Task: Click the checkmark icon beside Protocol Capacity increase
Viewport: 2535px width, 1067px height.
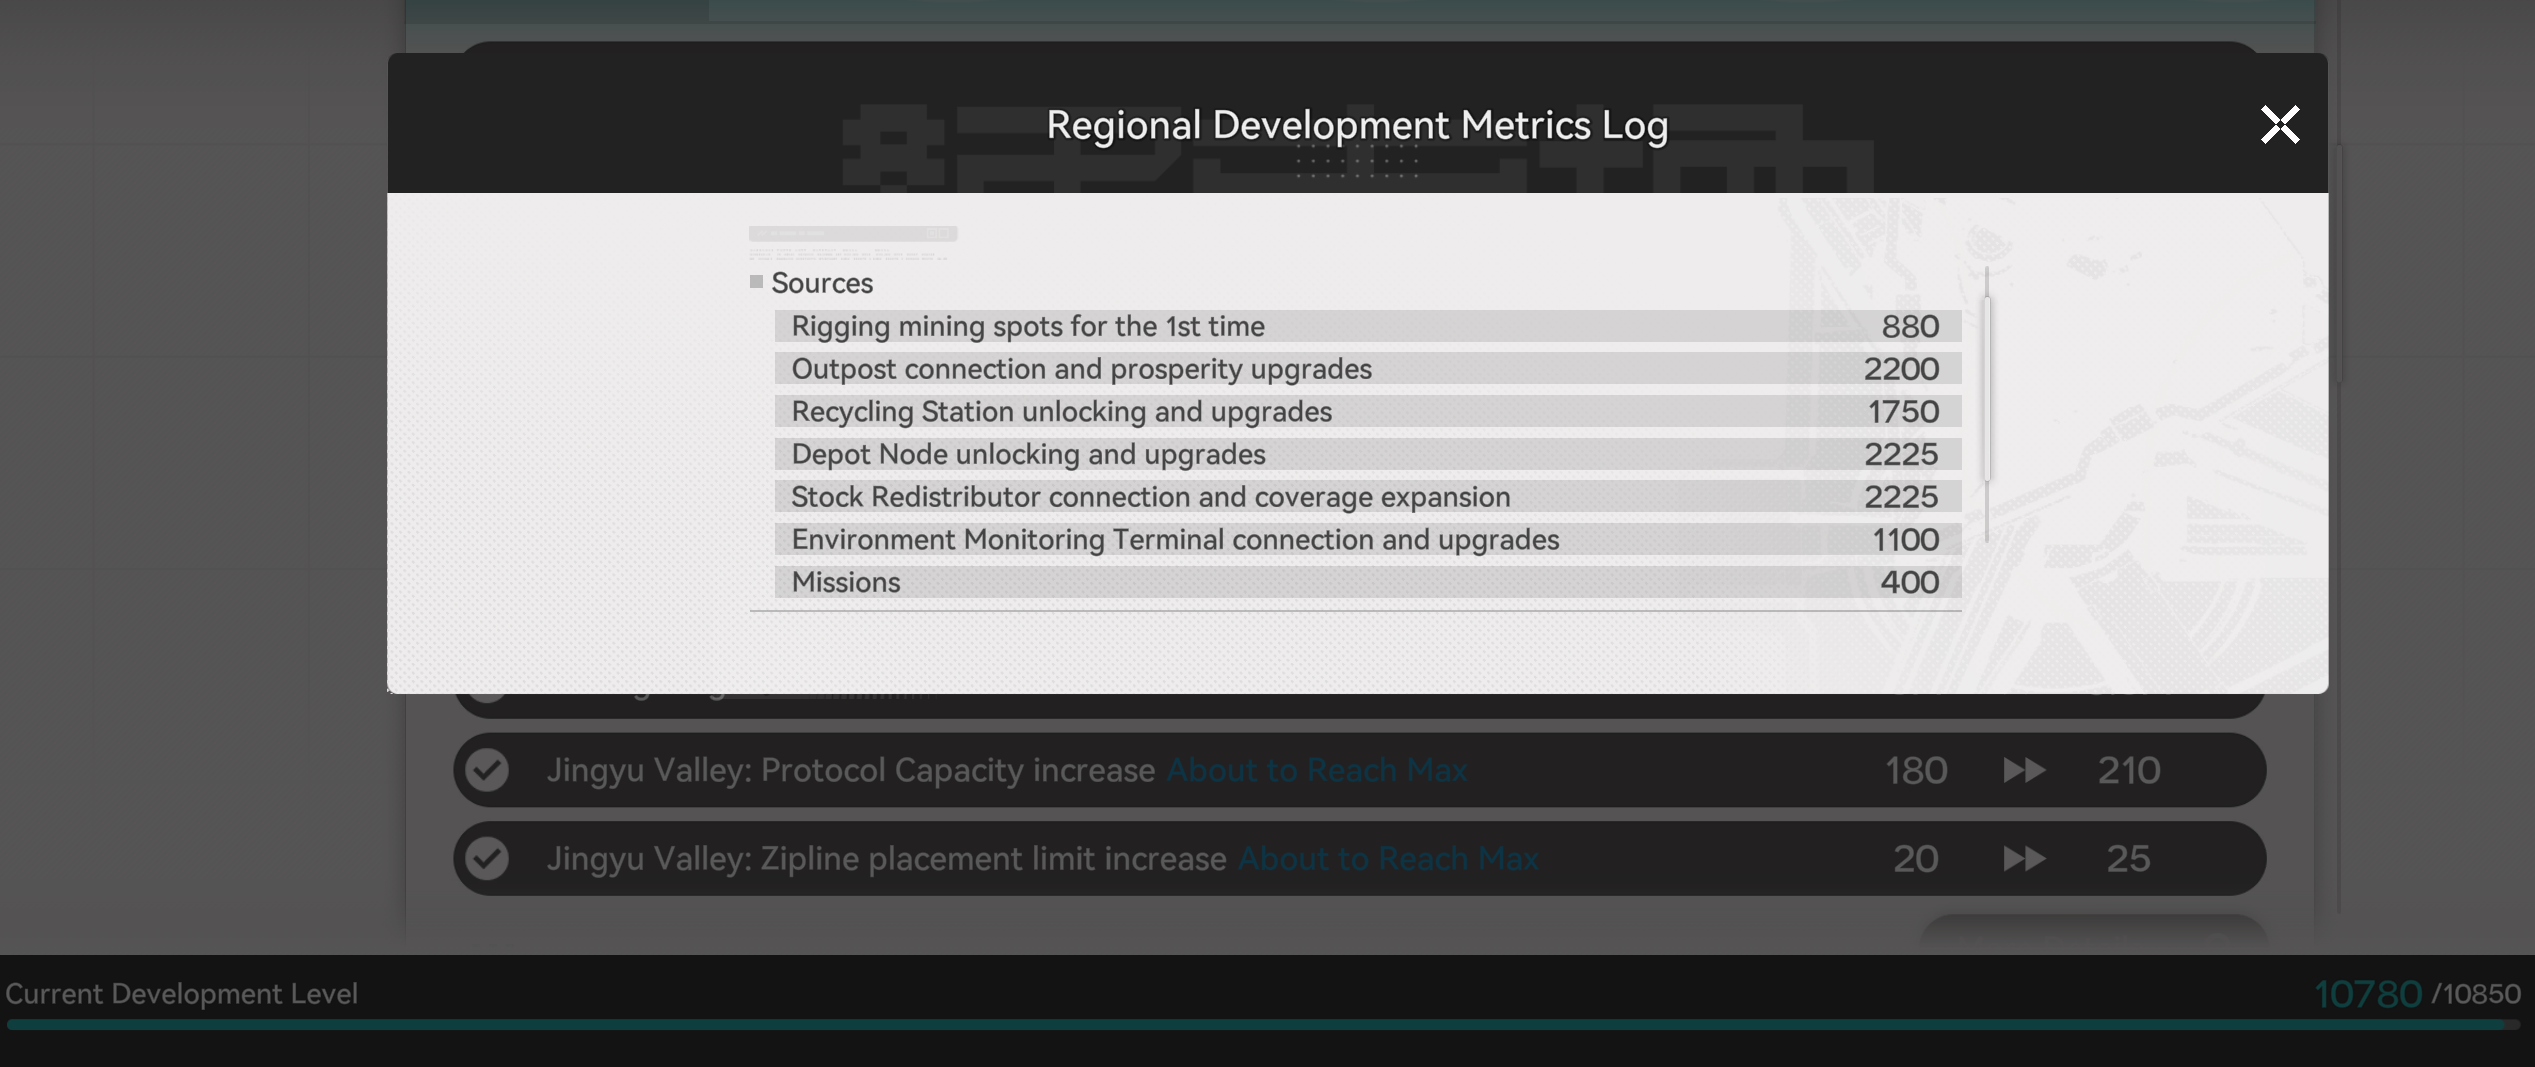Action: click(488, 770)
